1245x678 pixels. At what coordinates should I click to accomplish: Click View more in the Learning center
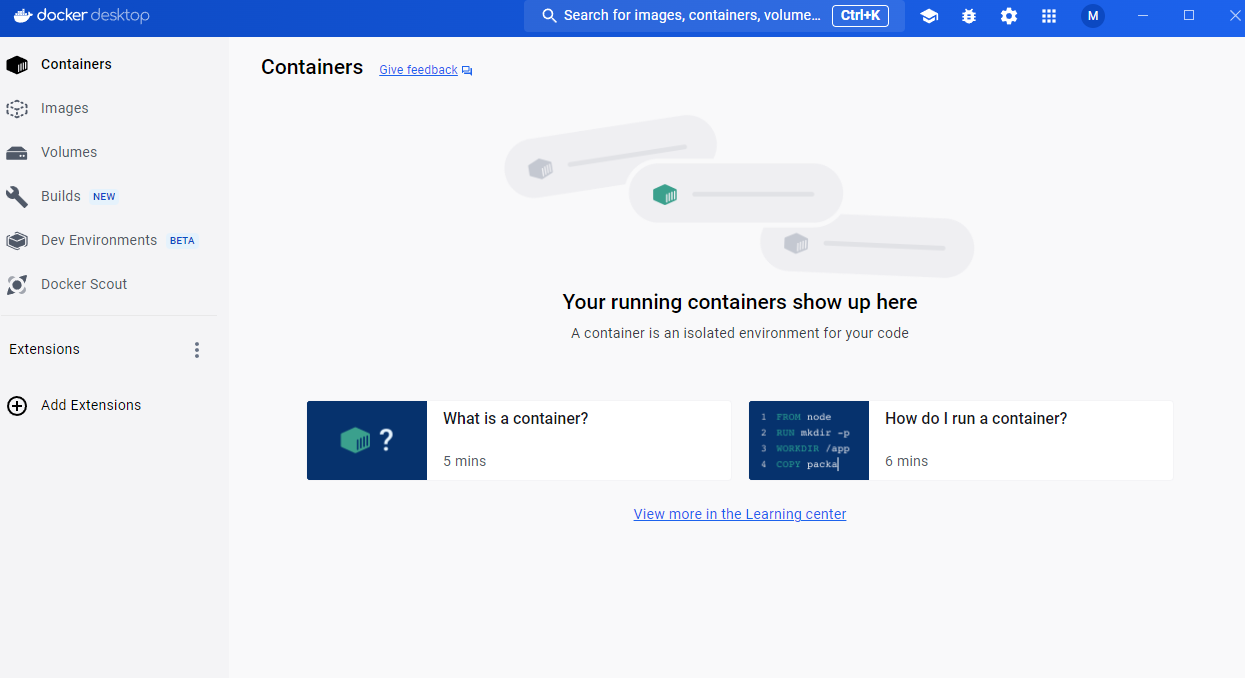click(x=740, y=514)
